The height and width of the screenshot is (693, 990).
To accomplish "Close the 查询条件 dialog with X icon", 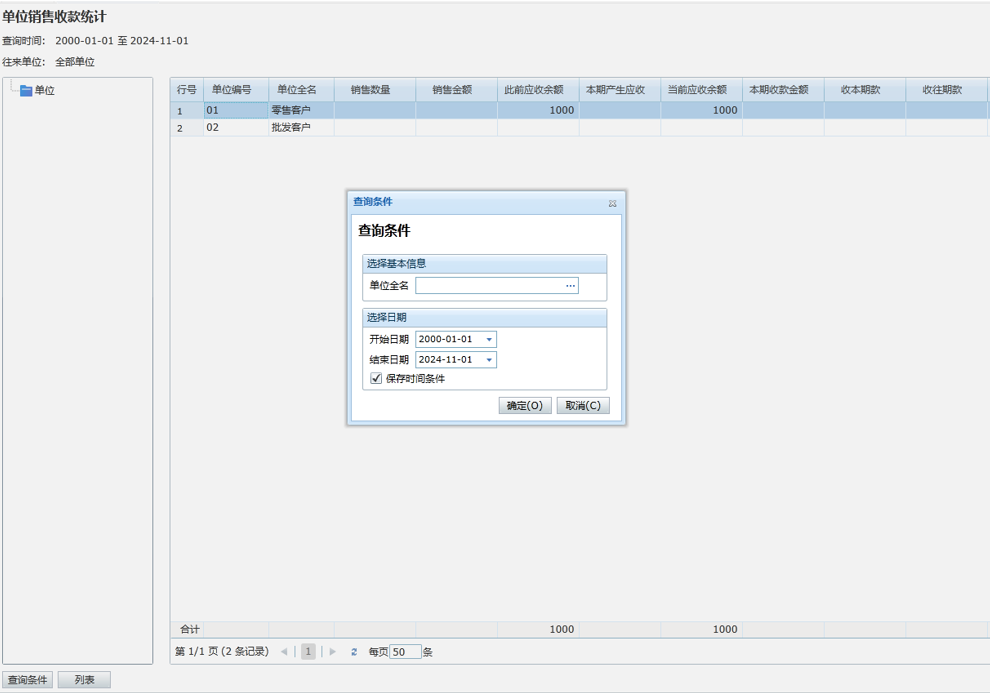I will pos(612,203).
